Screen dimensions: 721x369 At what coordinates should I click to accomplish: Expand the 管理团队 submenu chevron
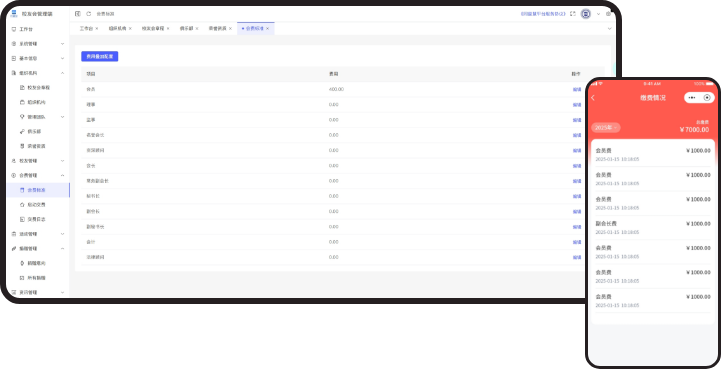63,117
